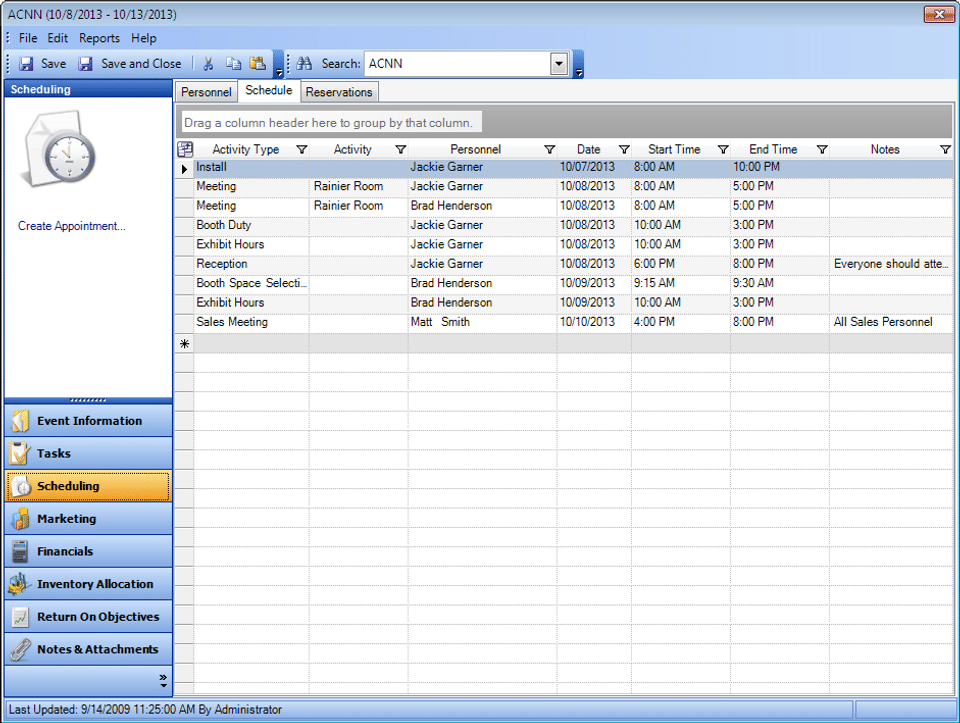Open the Personnel column filter

tap(550, 149)
